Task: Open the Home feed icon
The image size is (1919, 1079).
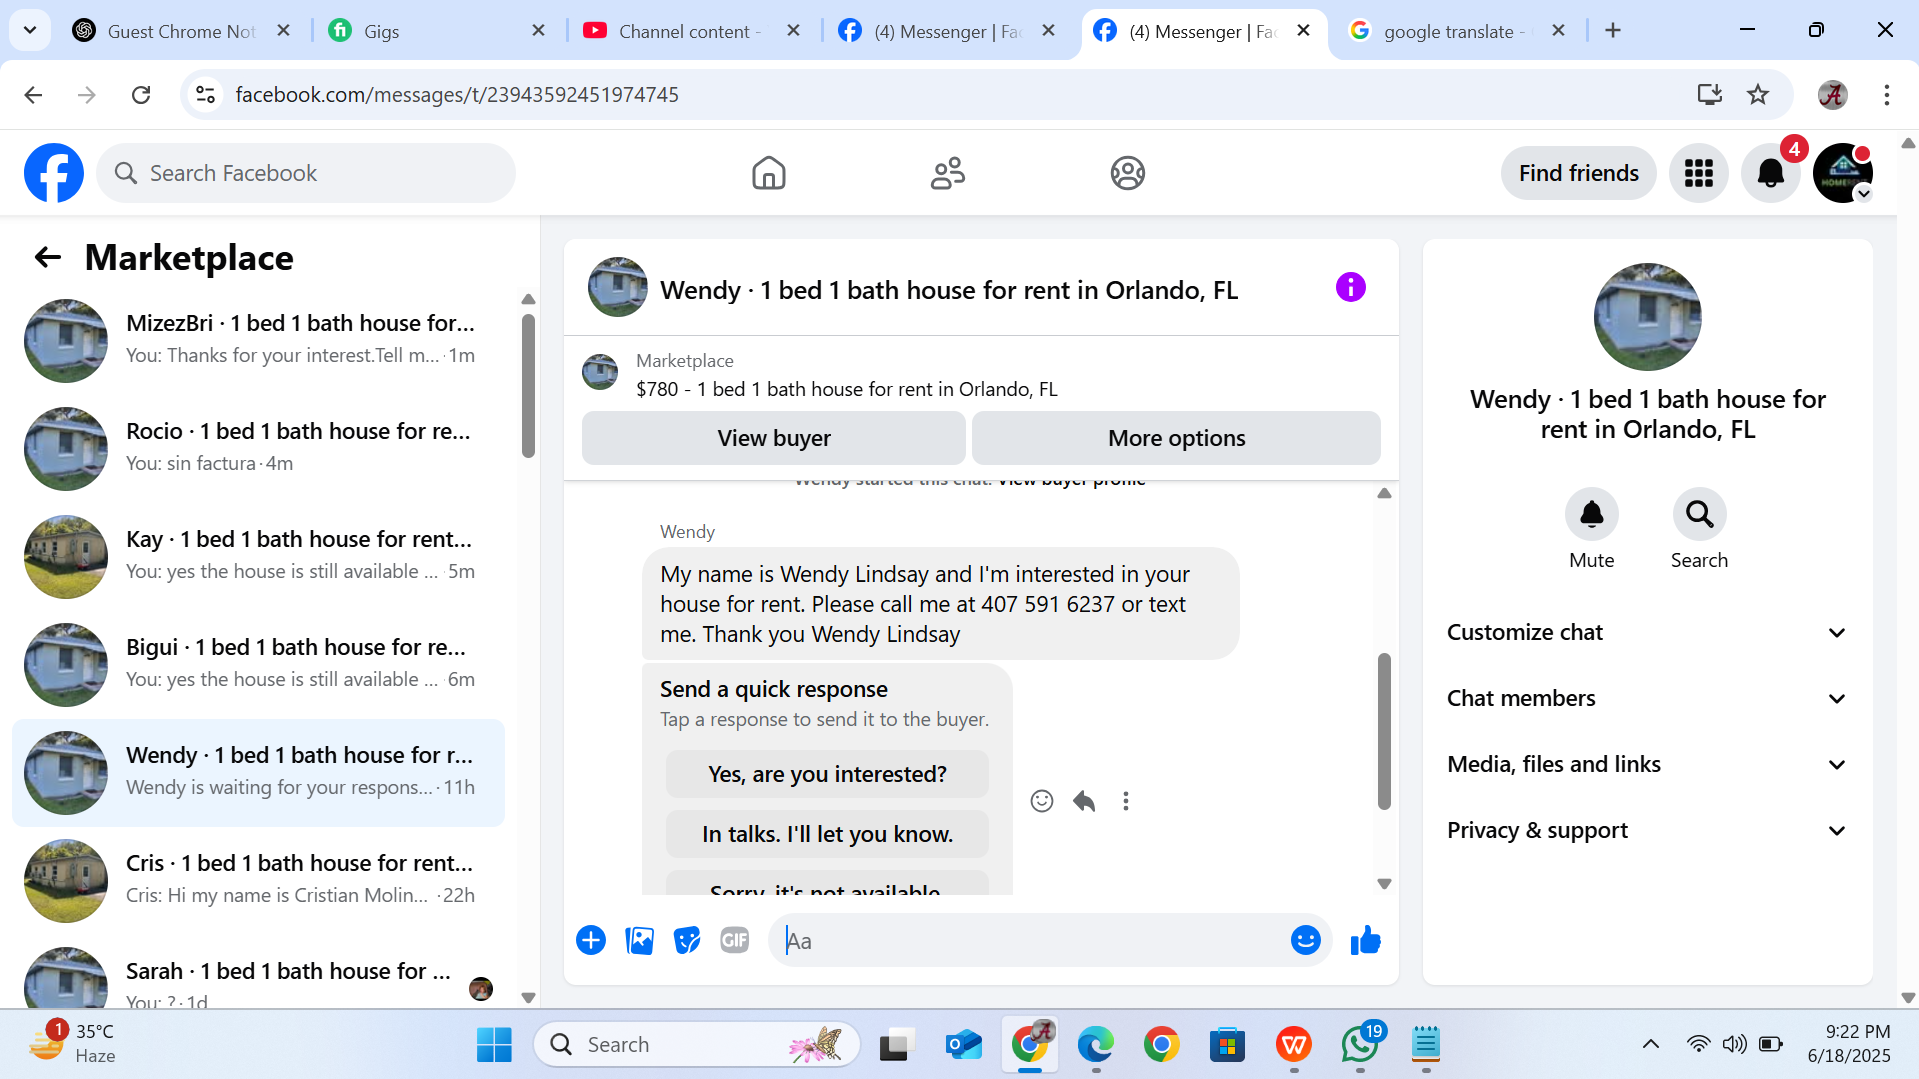Action: pyautogui.click(x=768, y=173)
